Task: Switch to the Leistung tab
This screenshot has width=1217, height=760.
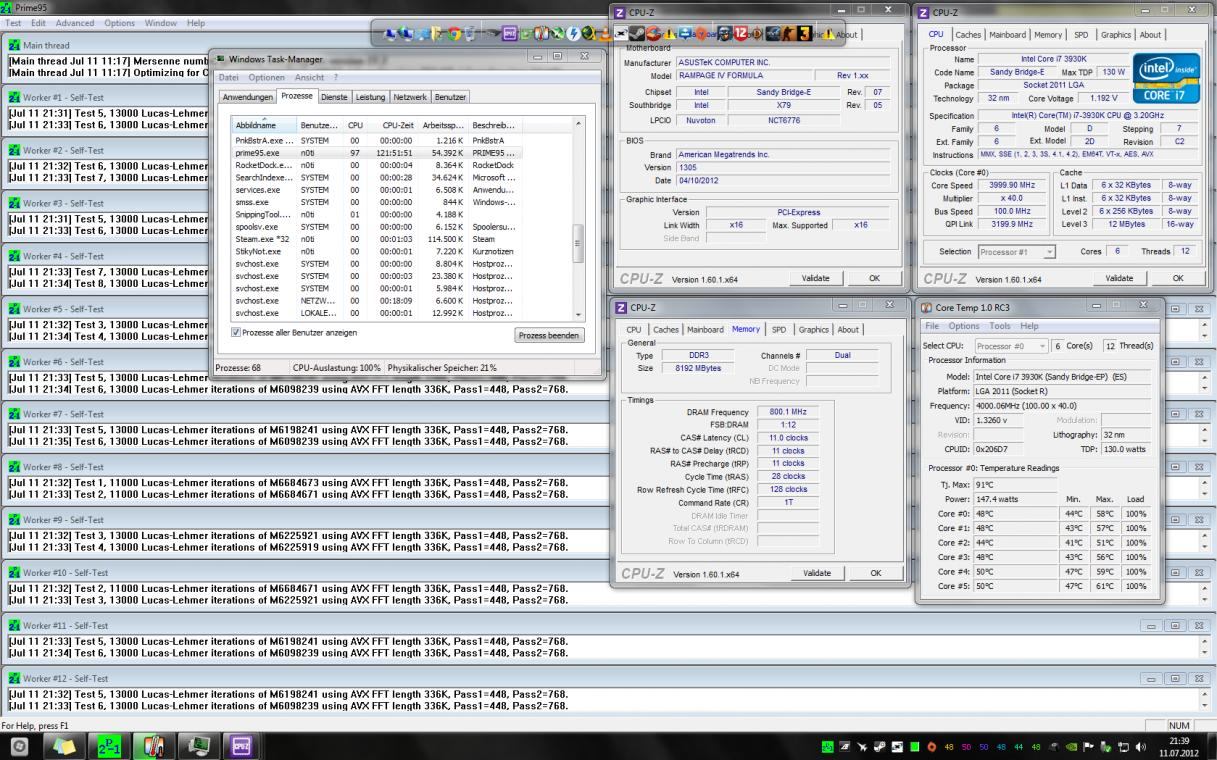Action: coord(370,97)
